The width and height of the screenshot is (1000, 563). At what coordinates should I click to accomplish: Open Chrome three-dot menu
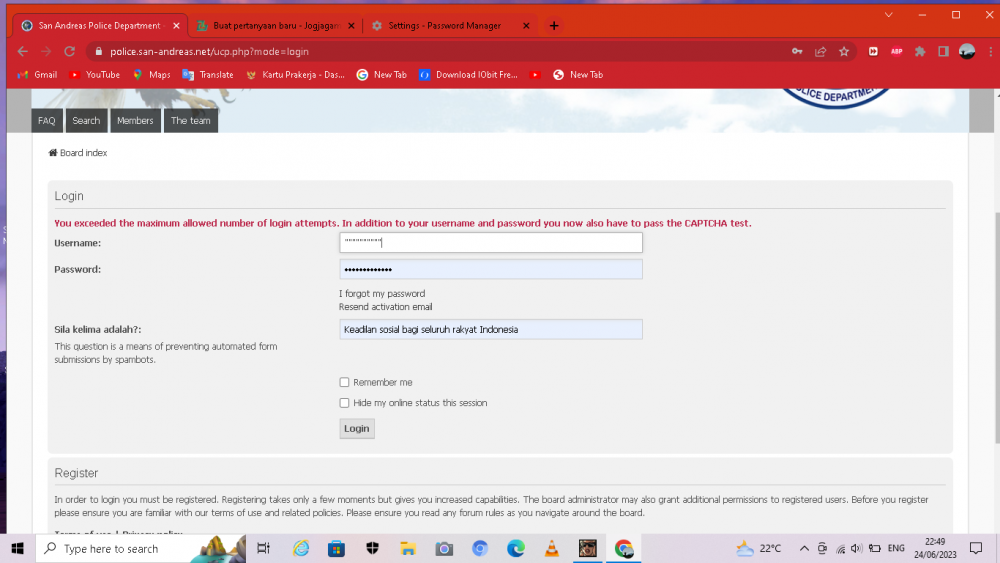pyautogui.click(x=990, y=52)
